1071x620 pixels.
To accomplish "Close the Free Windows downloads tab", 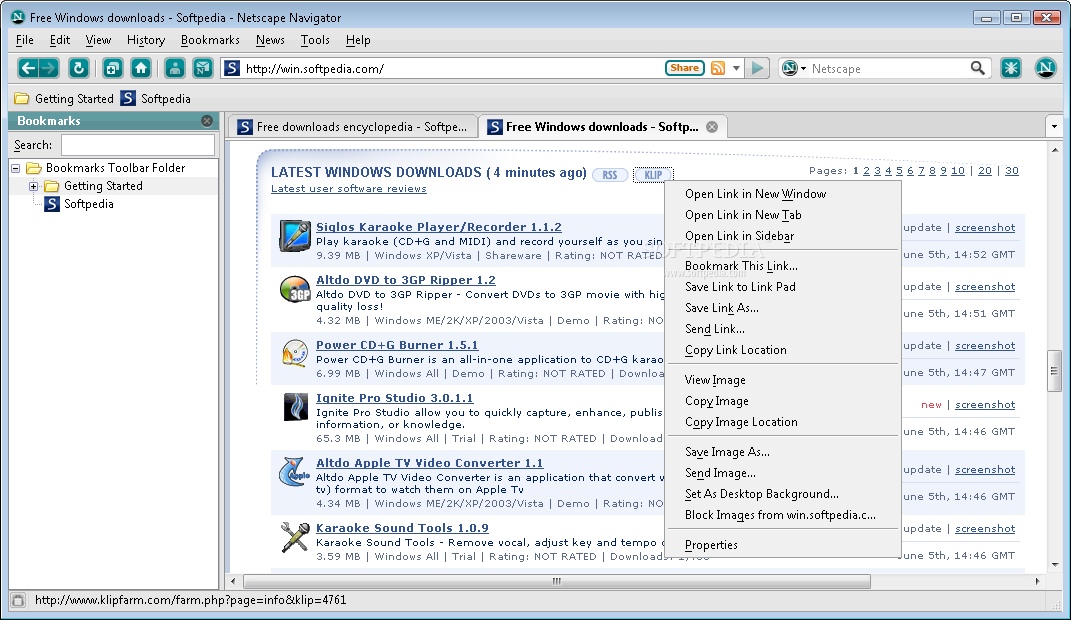I will click(x=712, y=127).
